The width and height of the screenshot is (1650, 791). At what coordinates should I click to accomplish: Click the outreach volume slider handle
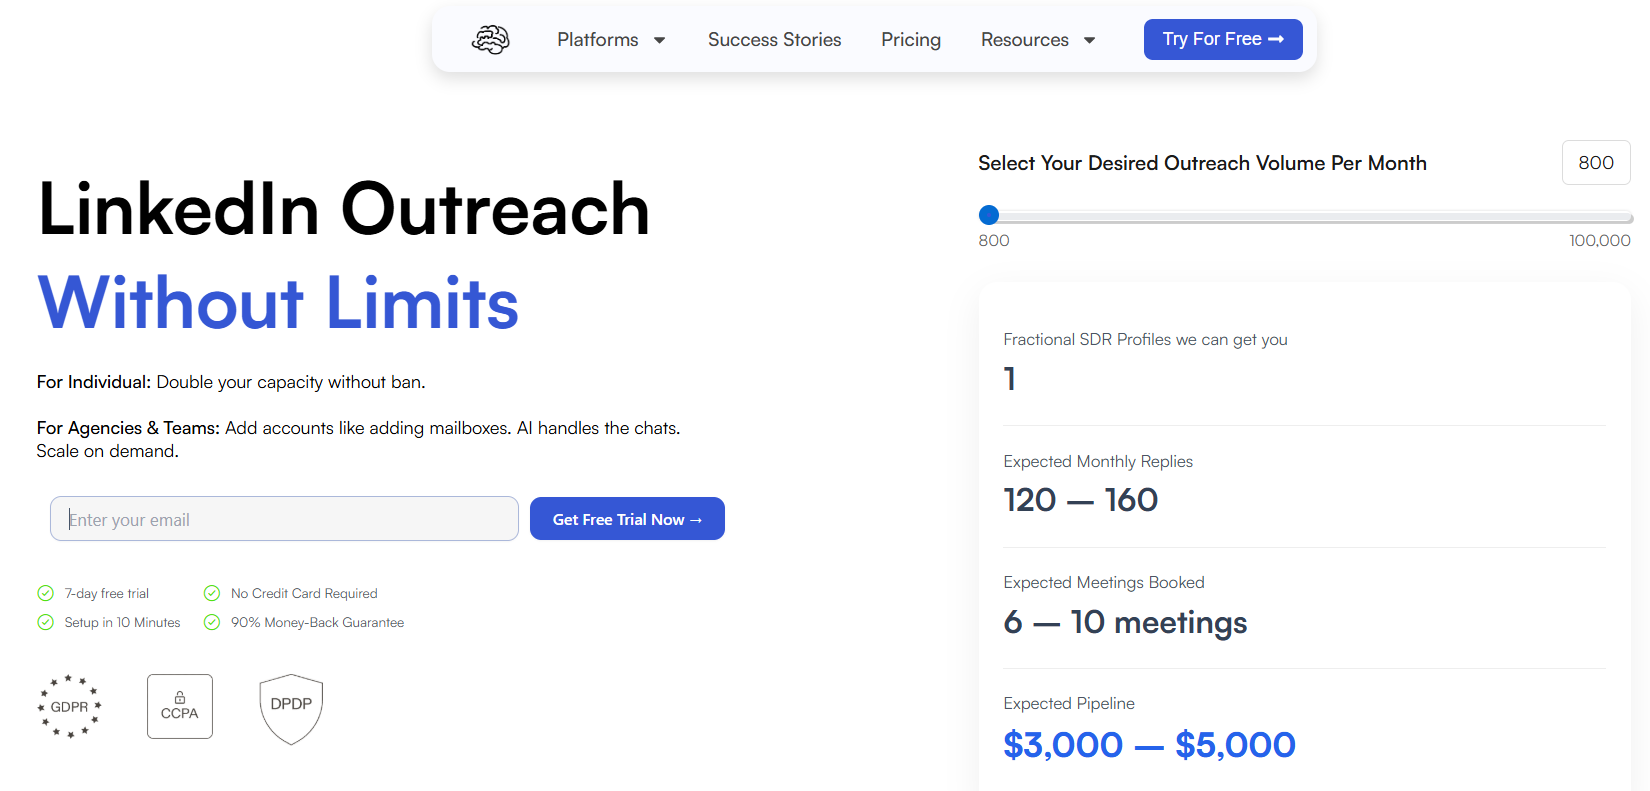(989, 215)
